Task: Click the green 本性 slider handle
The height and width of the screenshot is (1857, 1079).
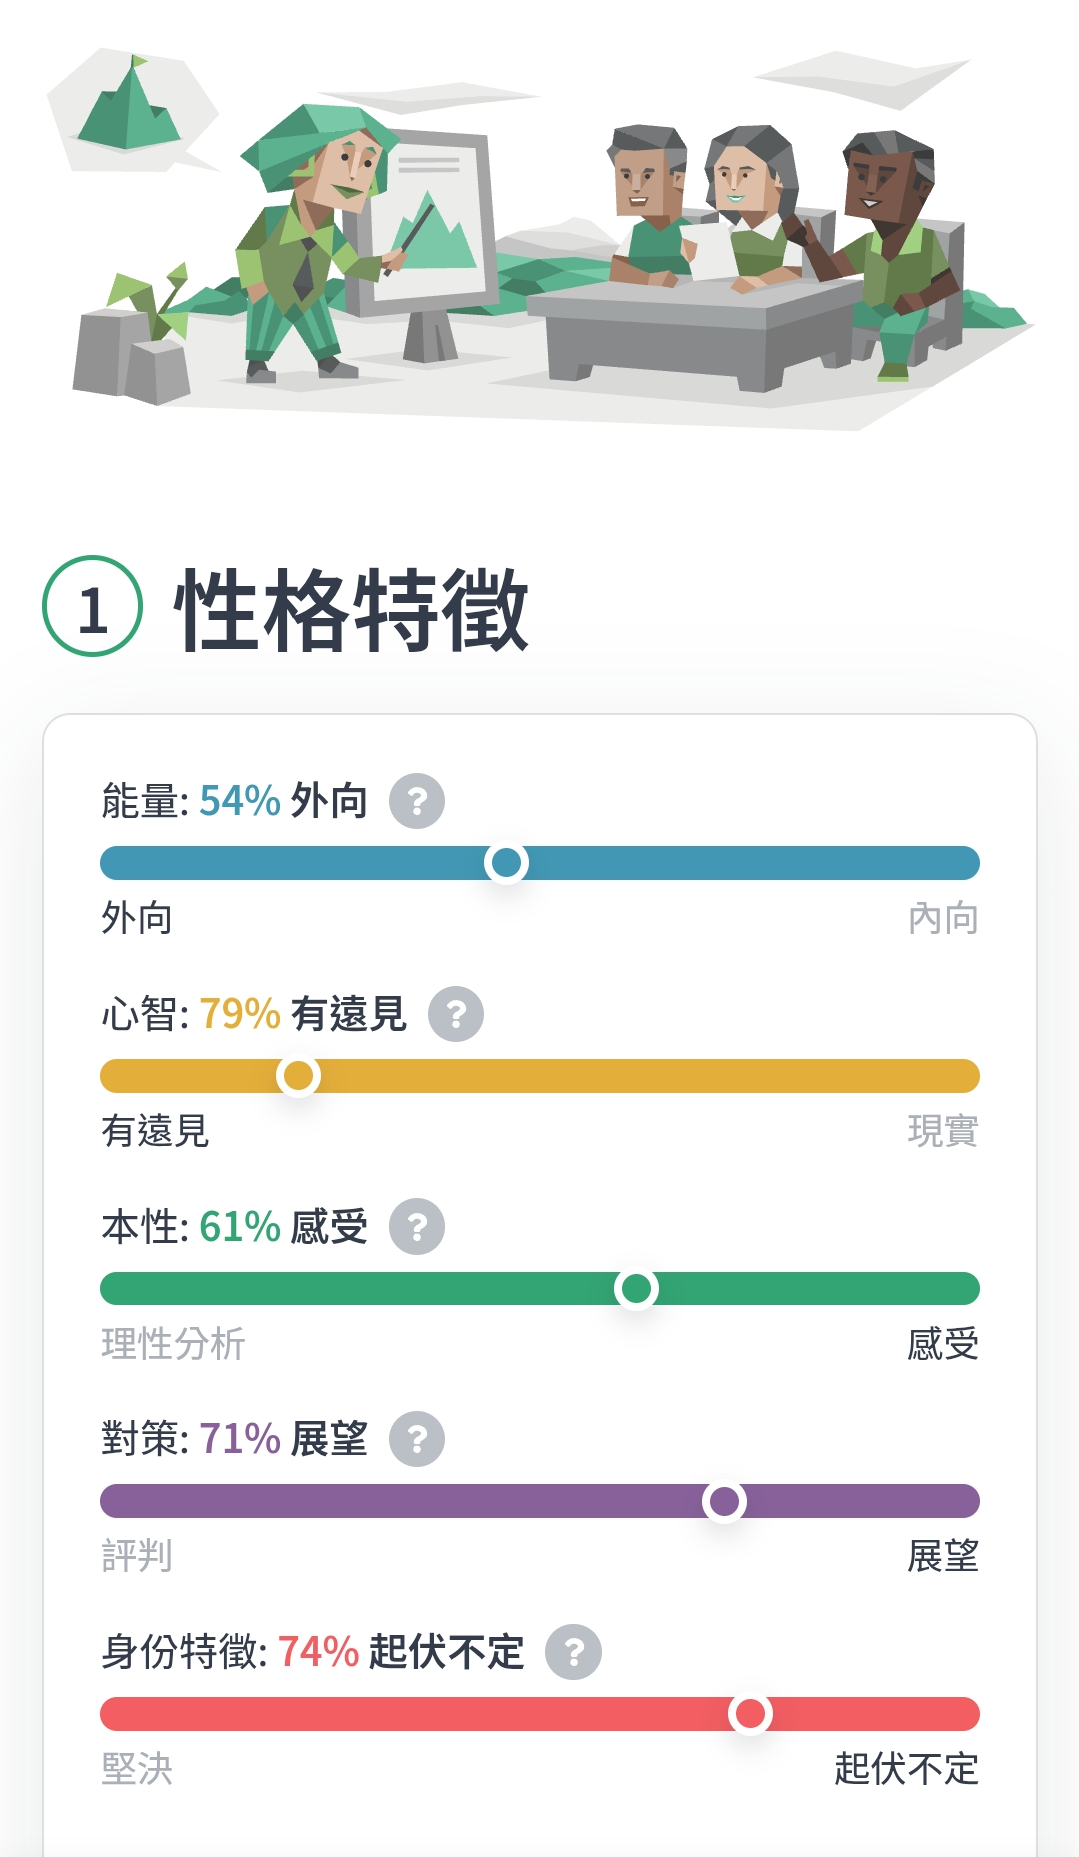Action: pyautogui.click(x=636, y=1288)
